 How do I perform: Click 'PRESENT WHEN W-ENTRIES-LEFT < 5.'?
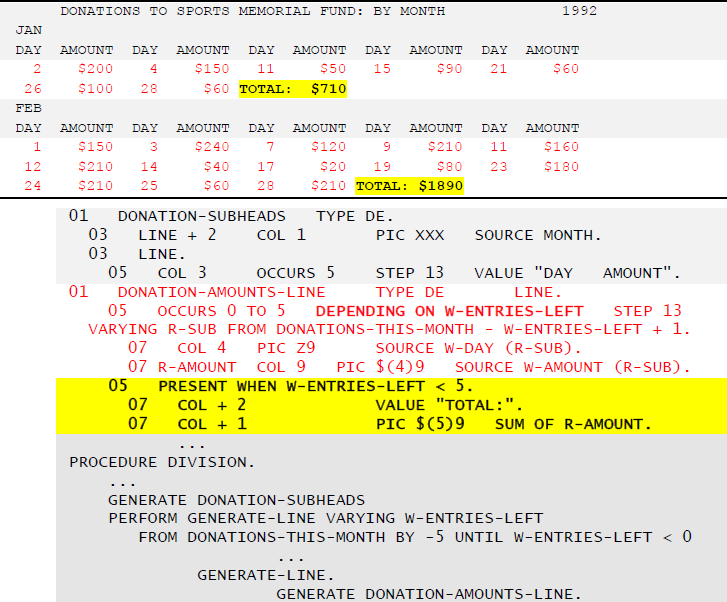316,386
